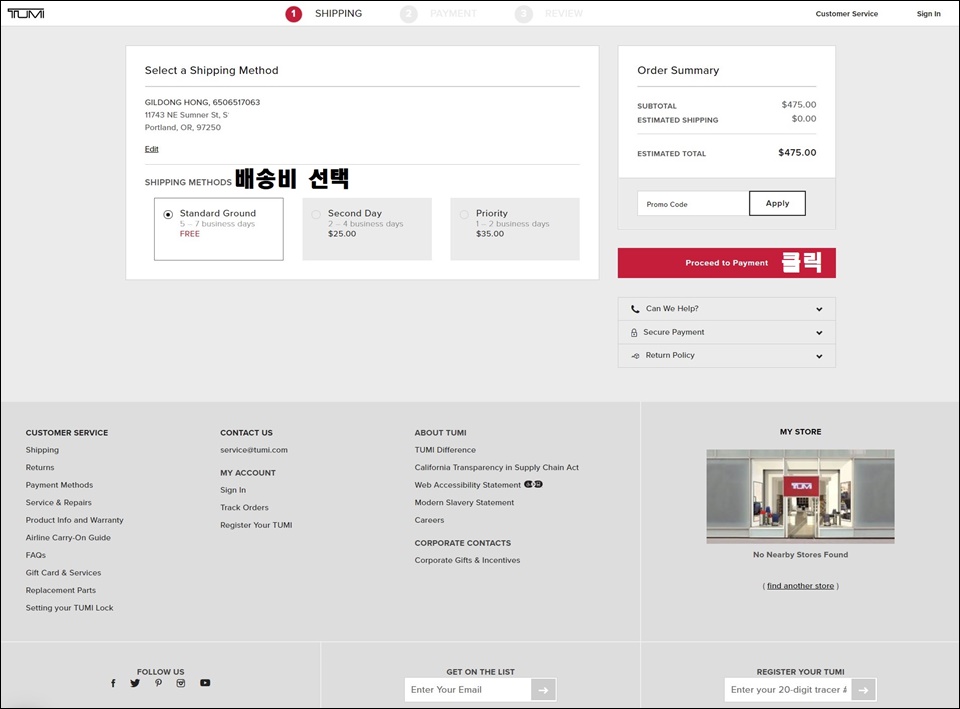Expand Secure Payment section chevron
This screenshot has height=709, width=960.
pyautogui.click(x=819, y=332)
